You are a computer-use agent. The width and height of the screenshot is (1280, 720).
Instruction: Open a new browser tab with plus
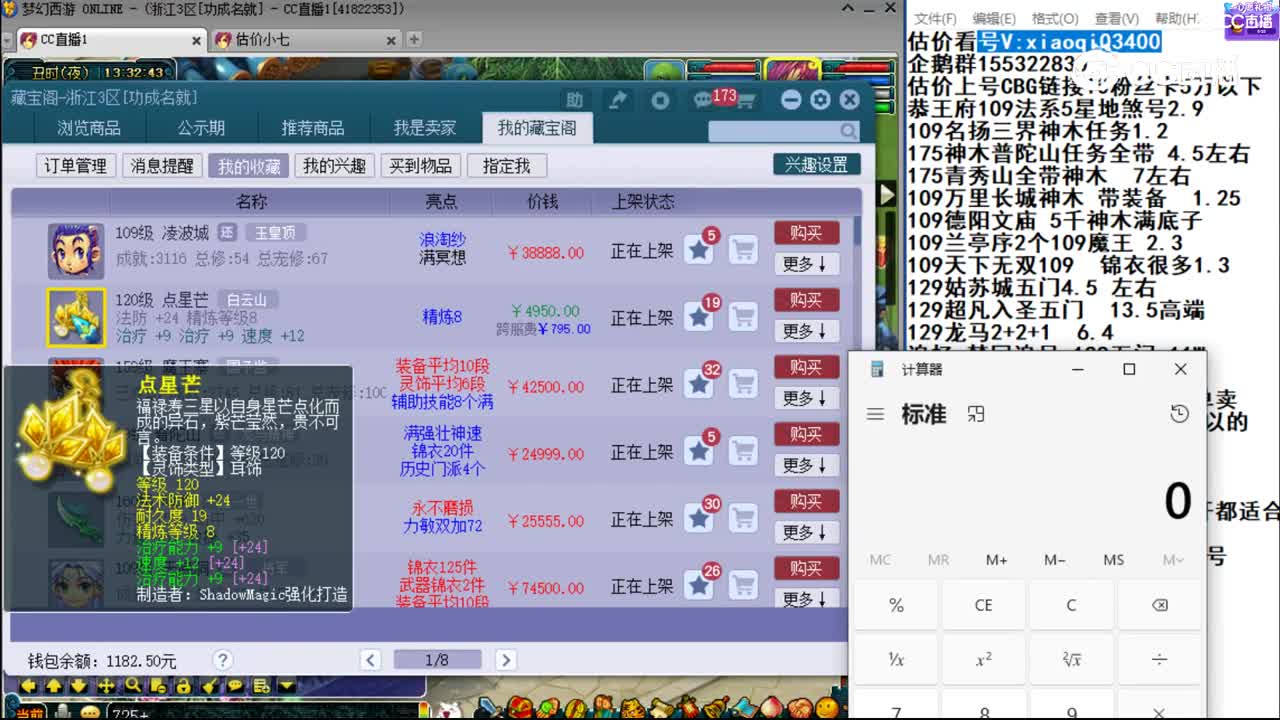(x=414, y=40)
